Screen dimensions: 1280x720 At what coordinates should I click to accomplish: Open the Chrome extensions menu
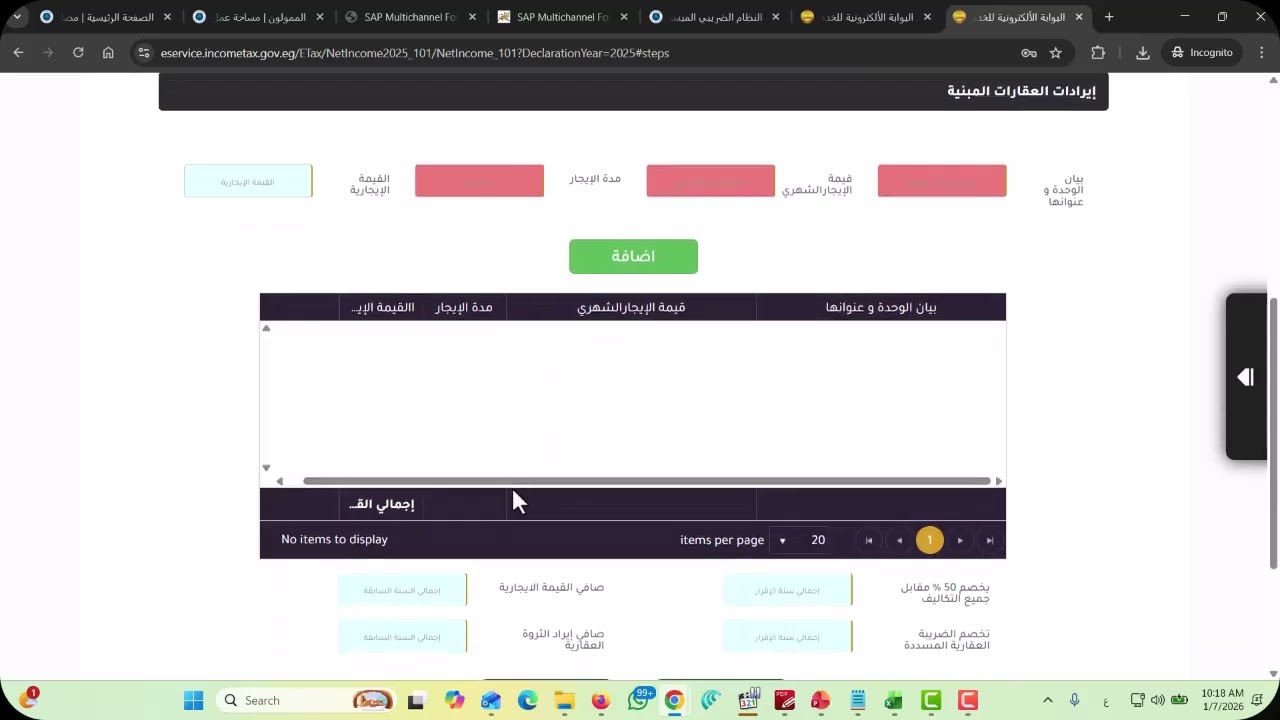coord(1098,53)
